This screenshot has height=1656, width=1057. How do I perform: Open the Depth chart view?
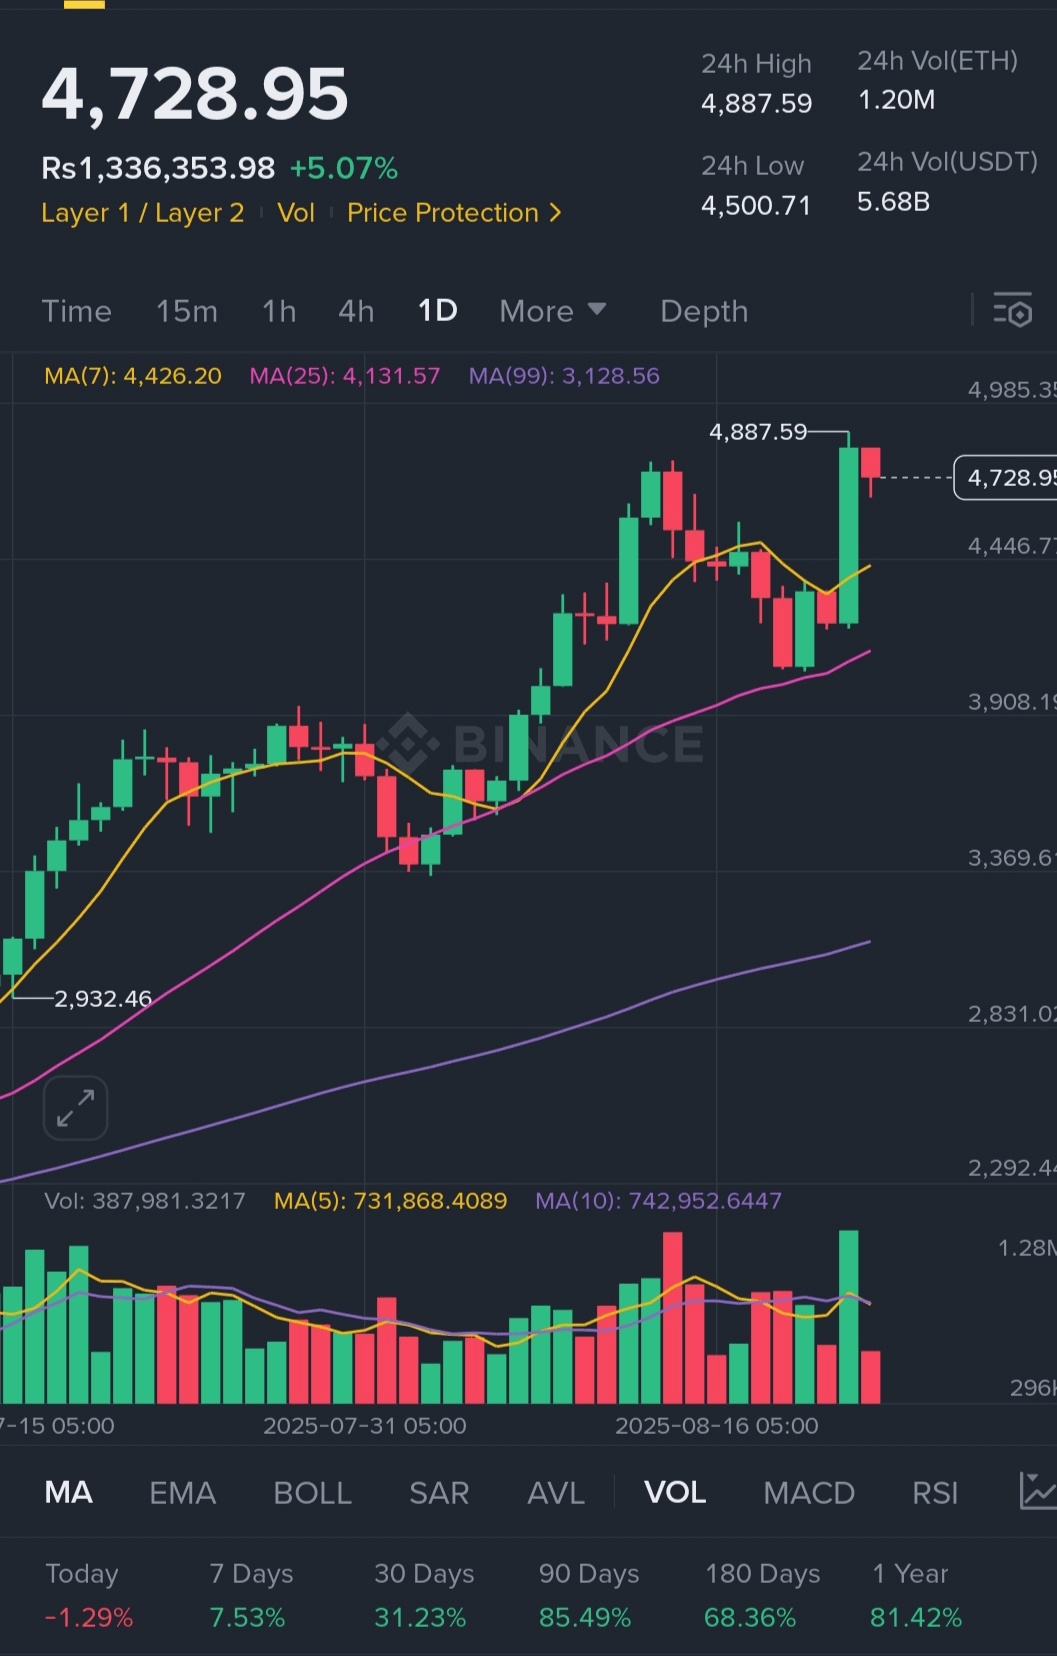[x=704, y=311]
